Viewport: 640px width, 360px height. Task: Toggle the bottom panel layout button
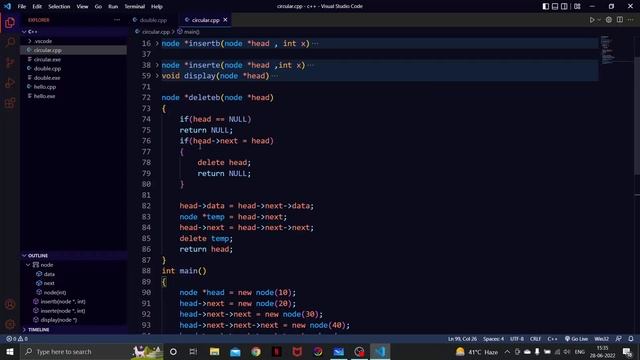[555, 6]
